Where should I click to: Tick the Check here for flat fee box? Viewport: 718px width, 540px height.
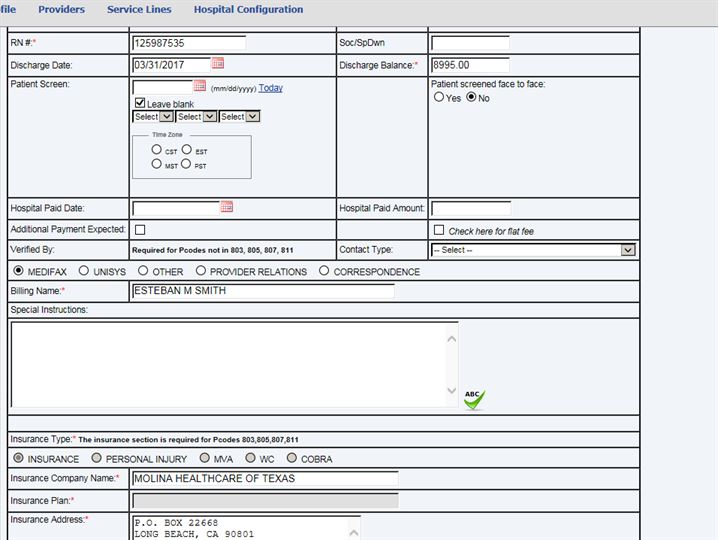(x=439, y=230)
